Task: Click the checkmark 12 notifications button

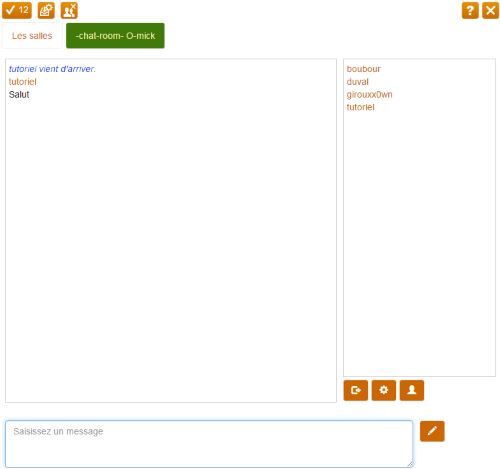Action: (17, 10)
